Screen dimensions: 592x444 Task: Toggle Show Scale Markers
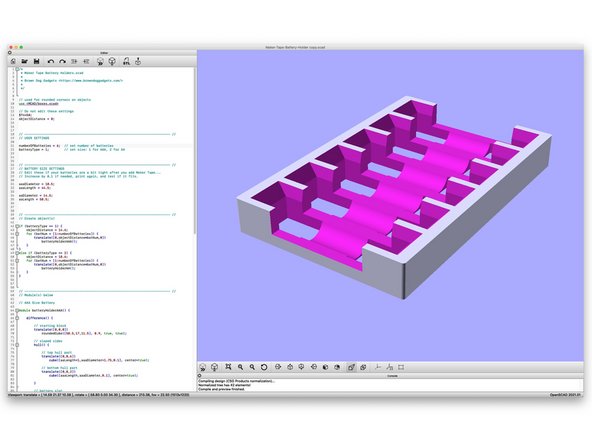(x=389, y=367)
